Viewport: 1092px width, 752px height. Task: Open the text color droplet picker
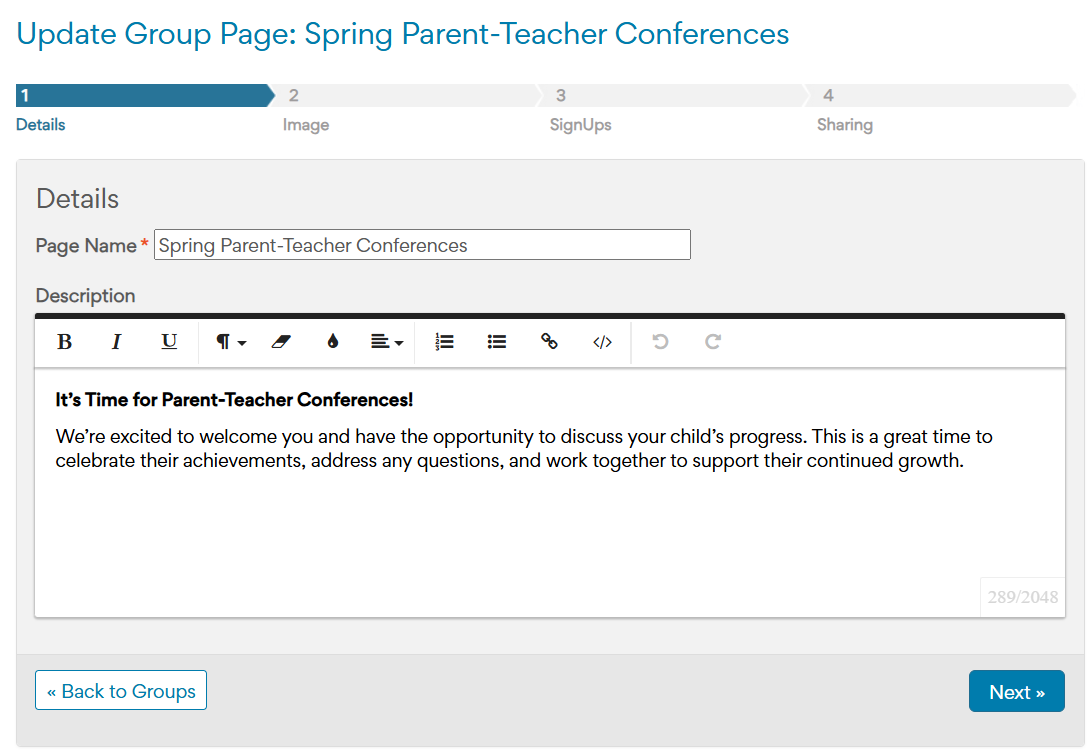pyautogui.click(x=333, y=342)
